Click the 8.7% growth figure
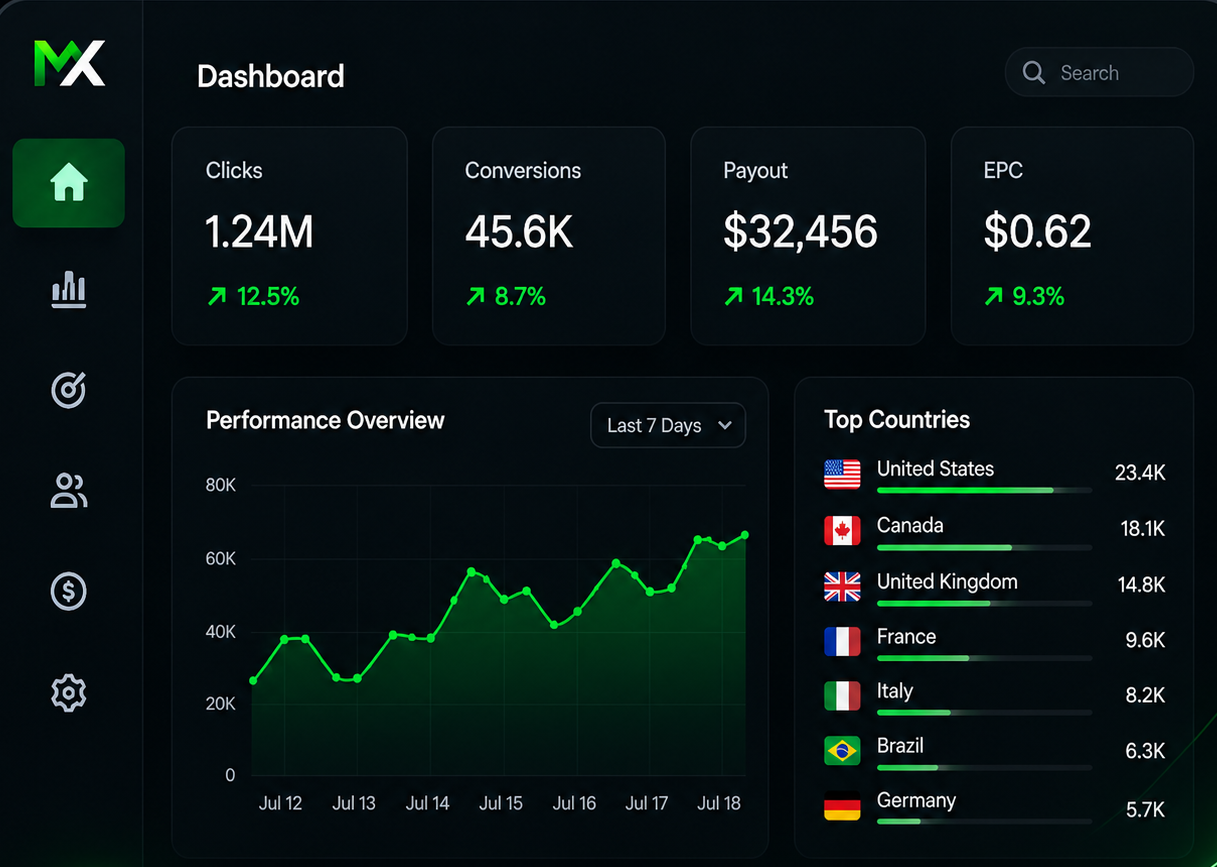The height and width of the screenshot is (867, 1217). point(521,296)
